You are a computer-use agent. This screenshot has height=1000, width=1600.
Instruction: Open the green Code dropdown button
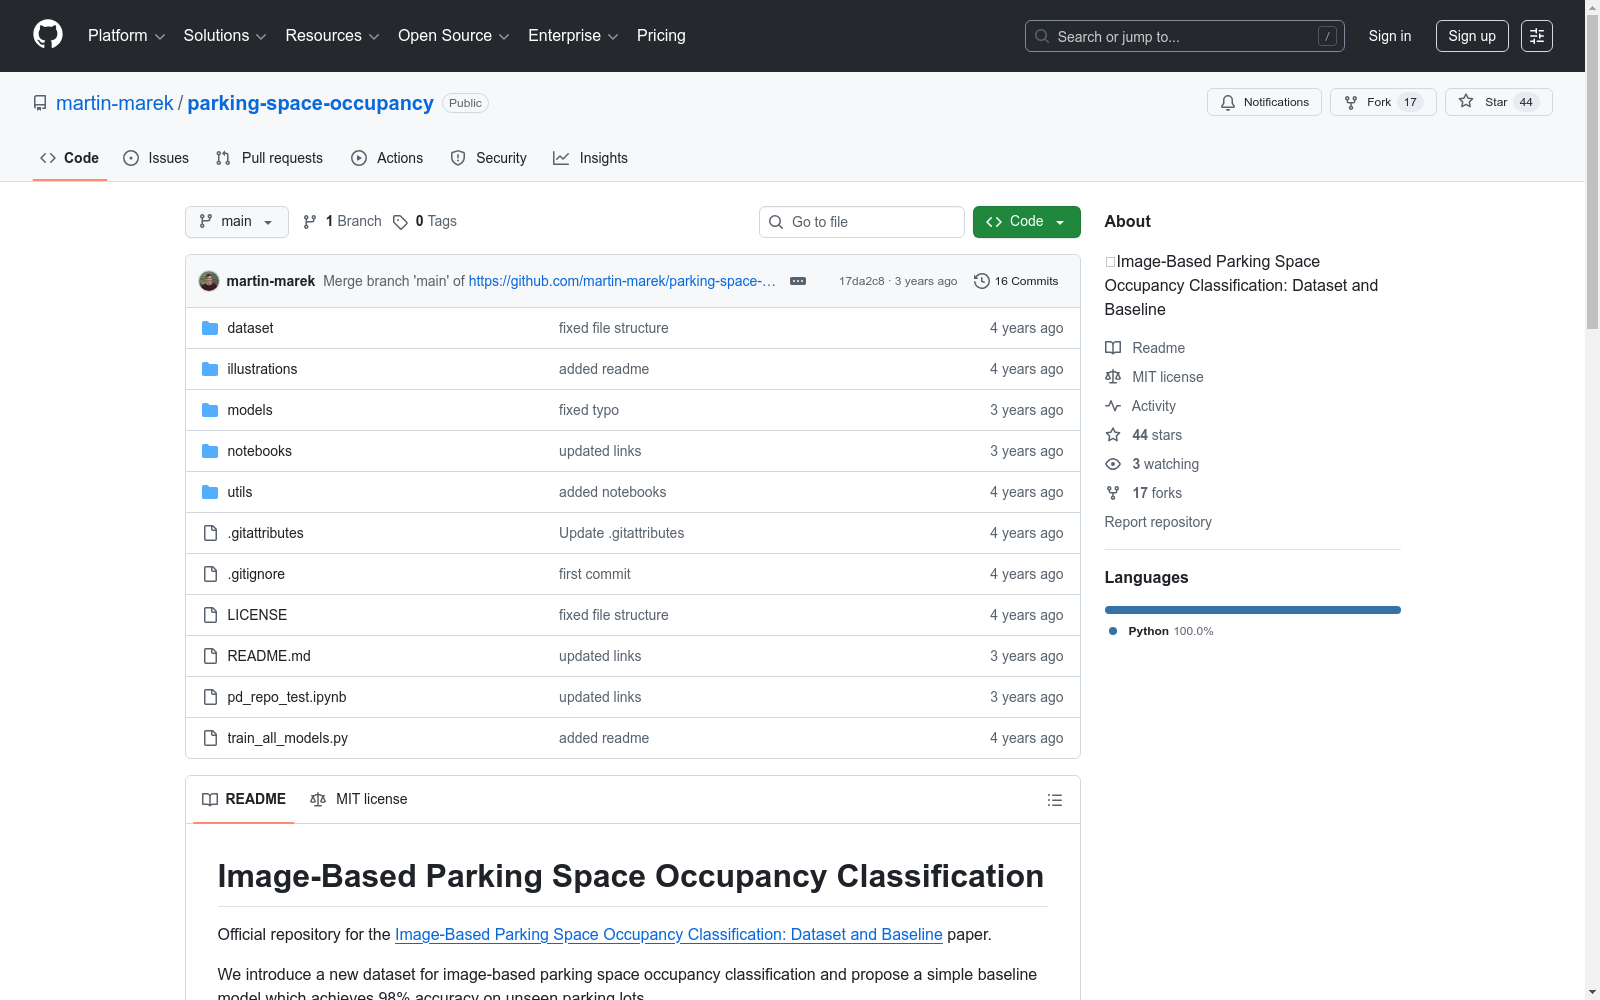(x=1026, y=222)
